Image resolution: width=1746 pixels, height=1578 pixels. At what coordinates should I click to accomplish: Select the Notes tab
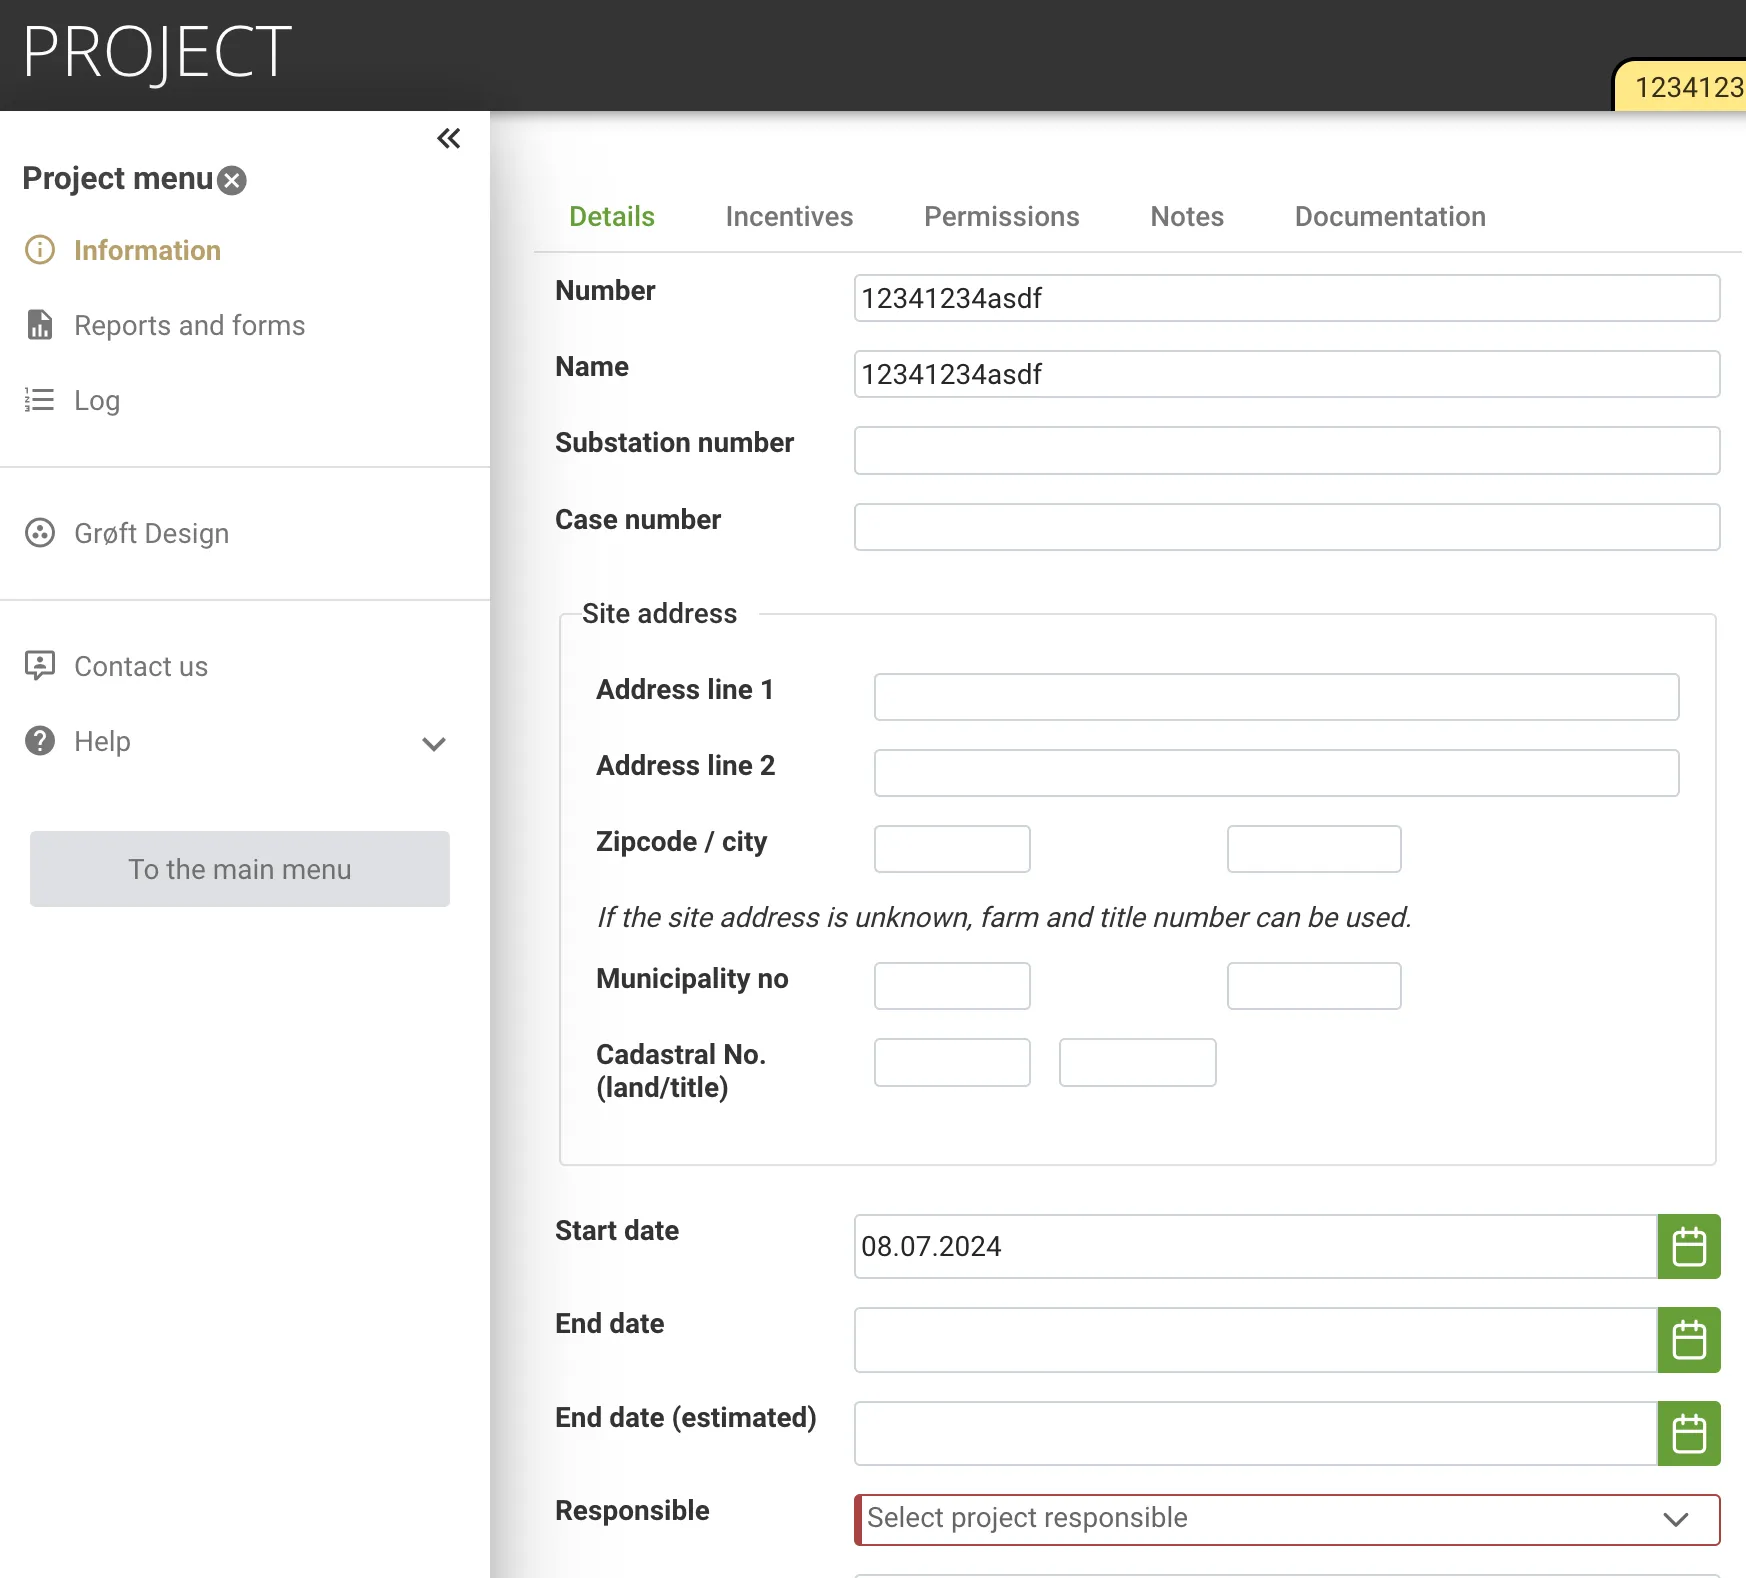click(x=1187, y=216)
